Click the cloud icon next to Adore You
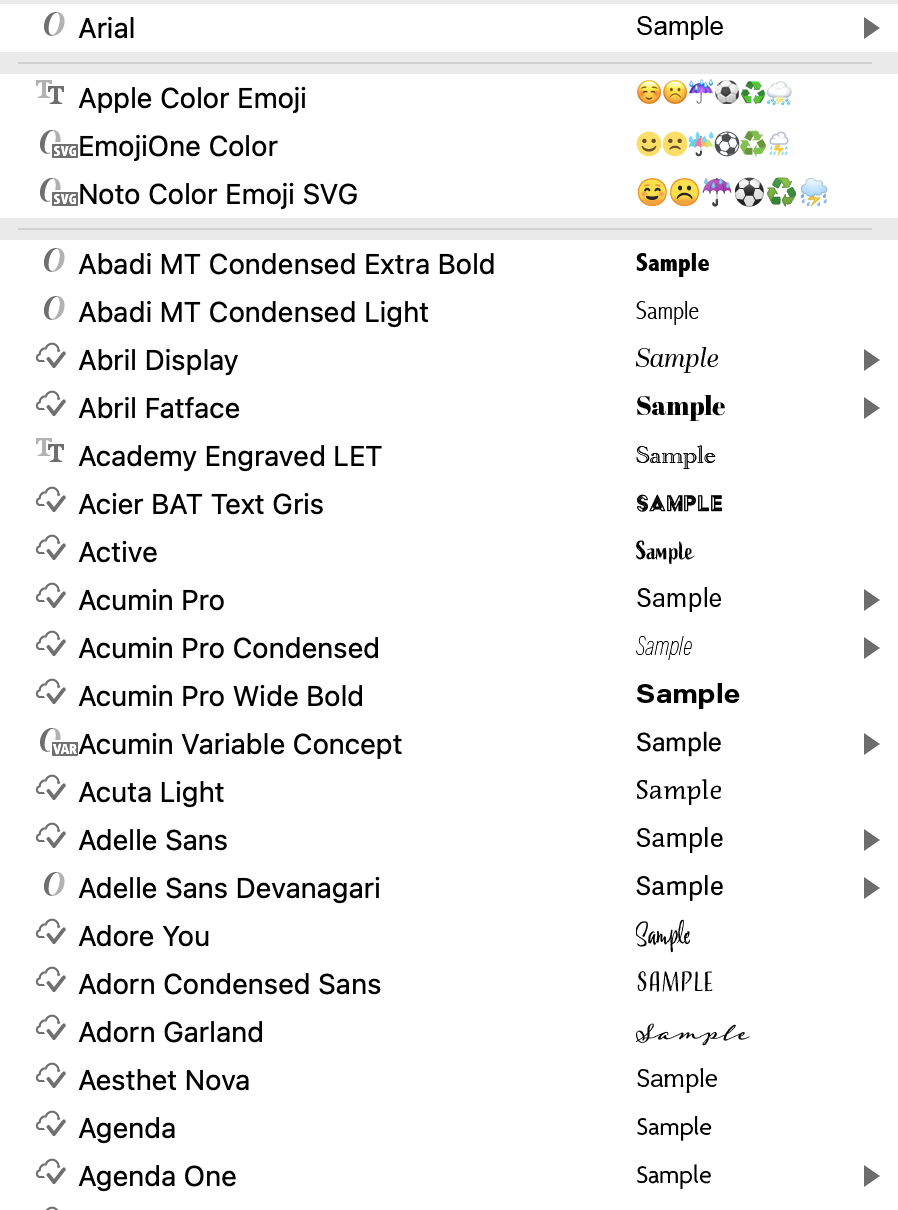Viewport: 898px width, 1210px height. click(x=51, y=932)
